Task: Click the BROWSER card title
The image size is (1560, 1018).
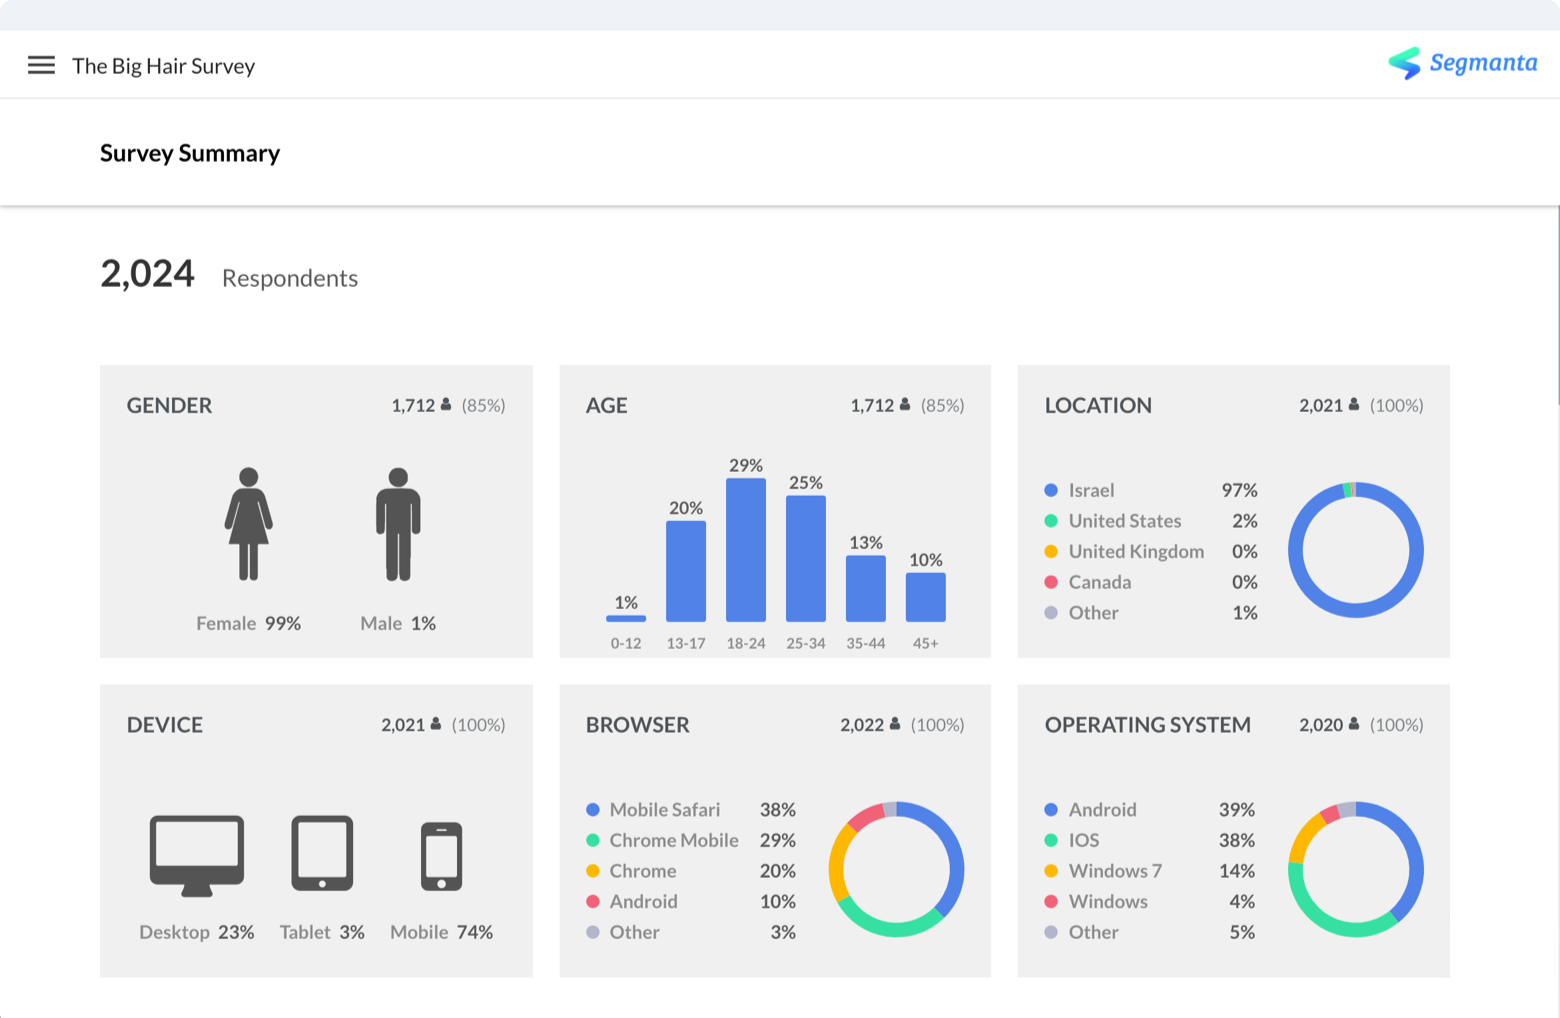Action: coord(637,724)
